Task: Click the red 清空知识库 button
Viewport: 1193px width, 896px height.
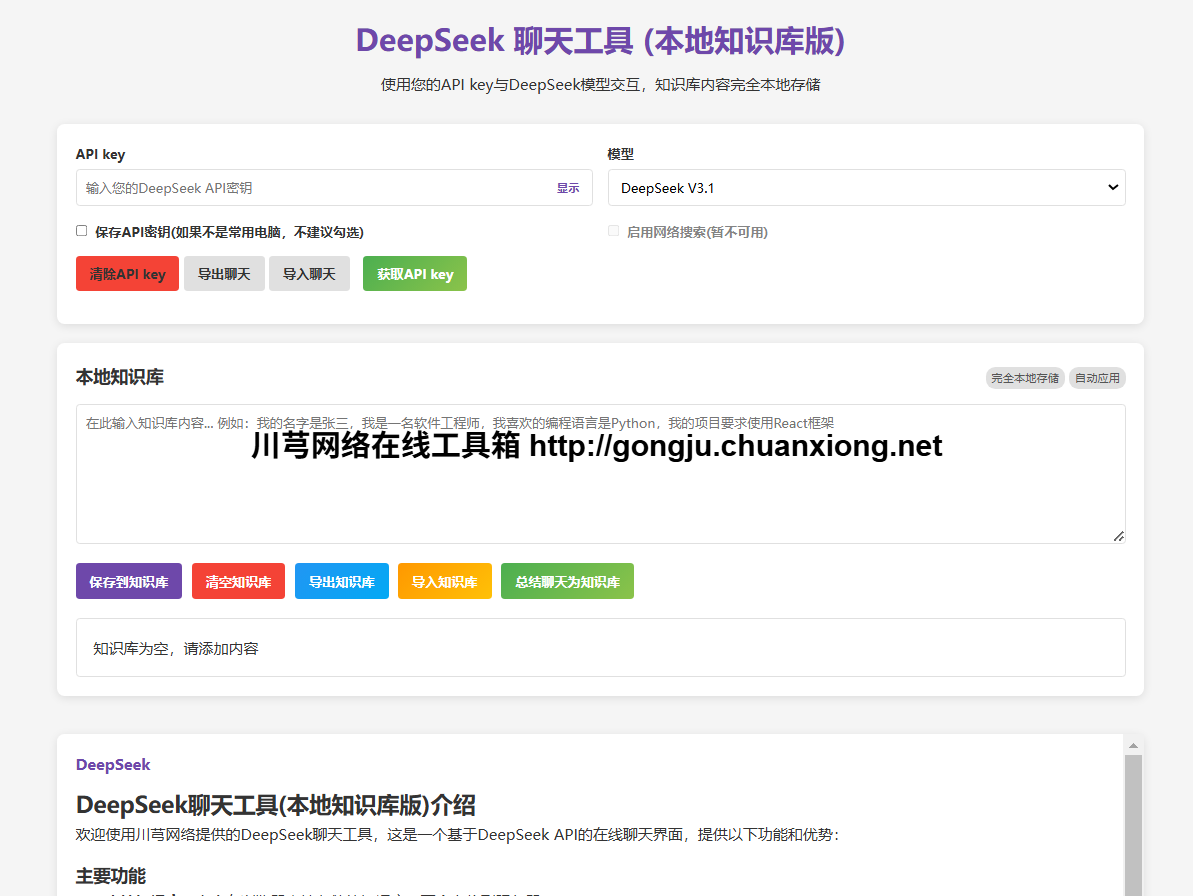Action: point(238,581)
